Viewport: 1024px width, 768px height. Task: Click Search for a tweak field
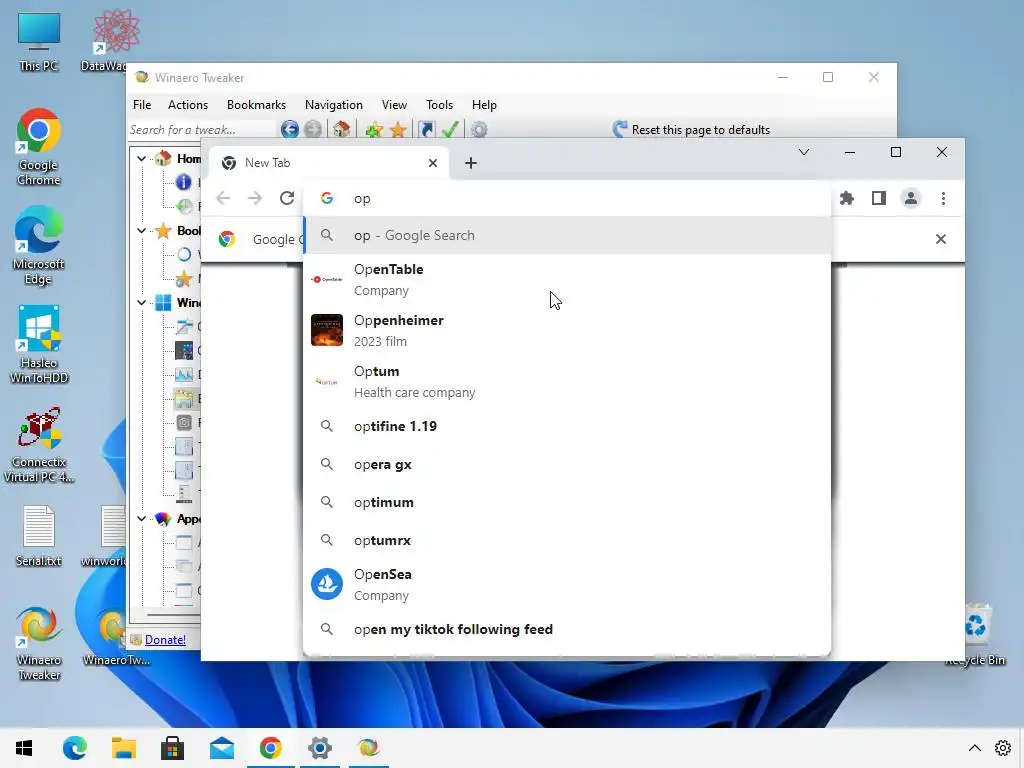click(x=201, y=130)
